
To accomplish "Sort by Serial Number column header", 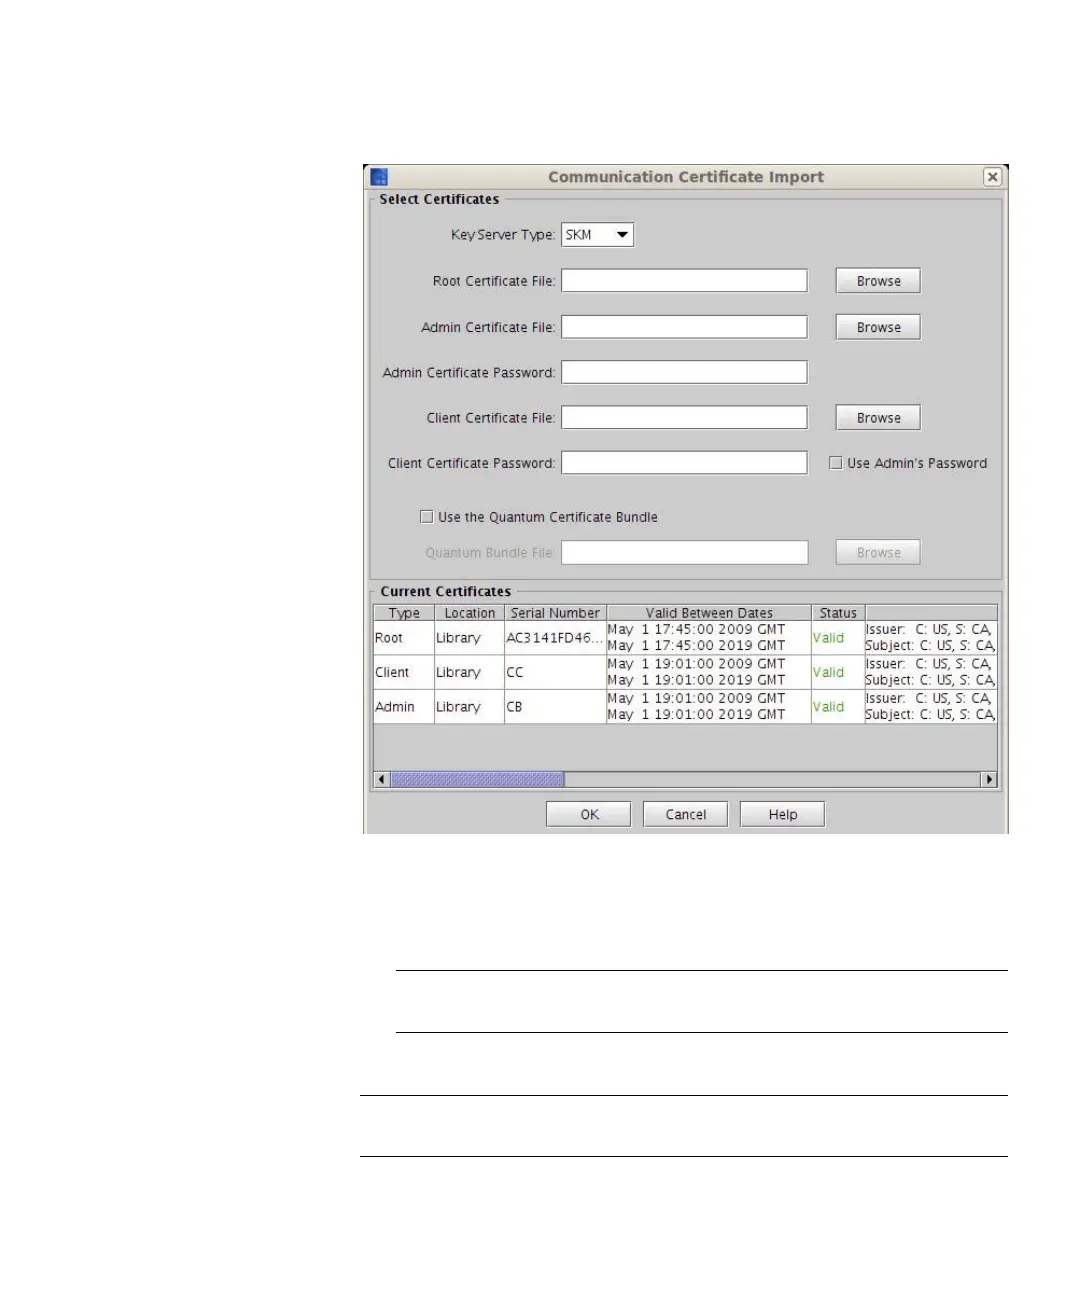I will (555, 613).
